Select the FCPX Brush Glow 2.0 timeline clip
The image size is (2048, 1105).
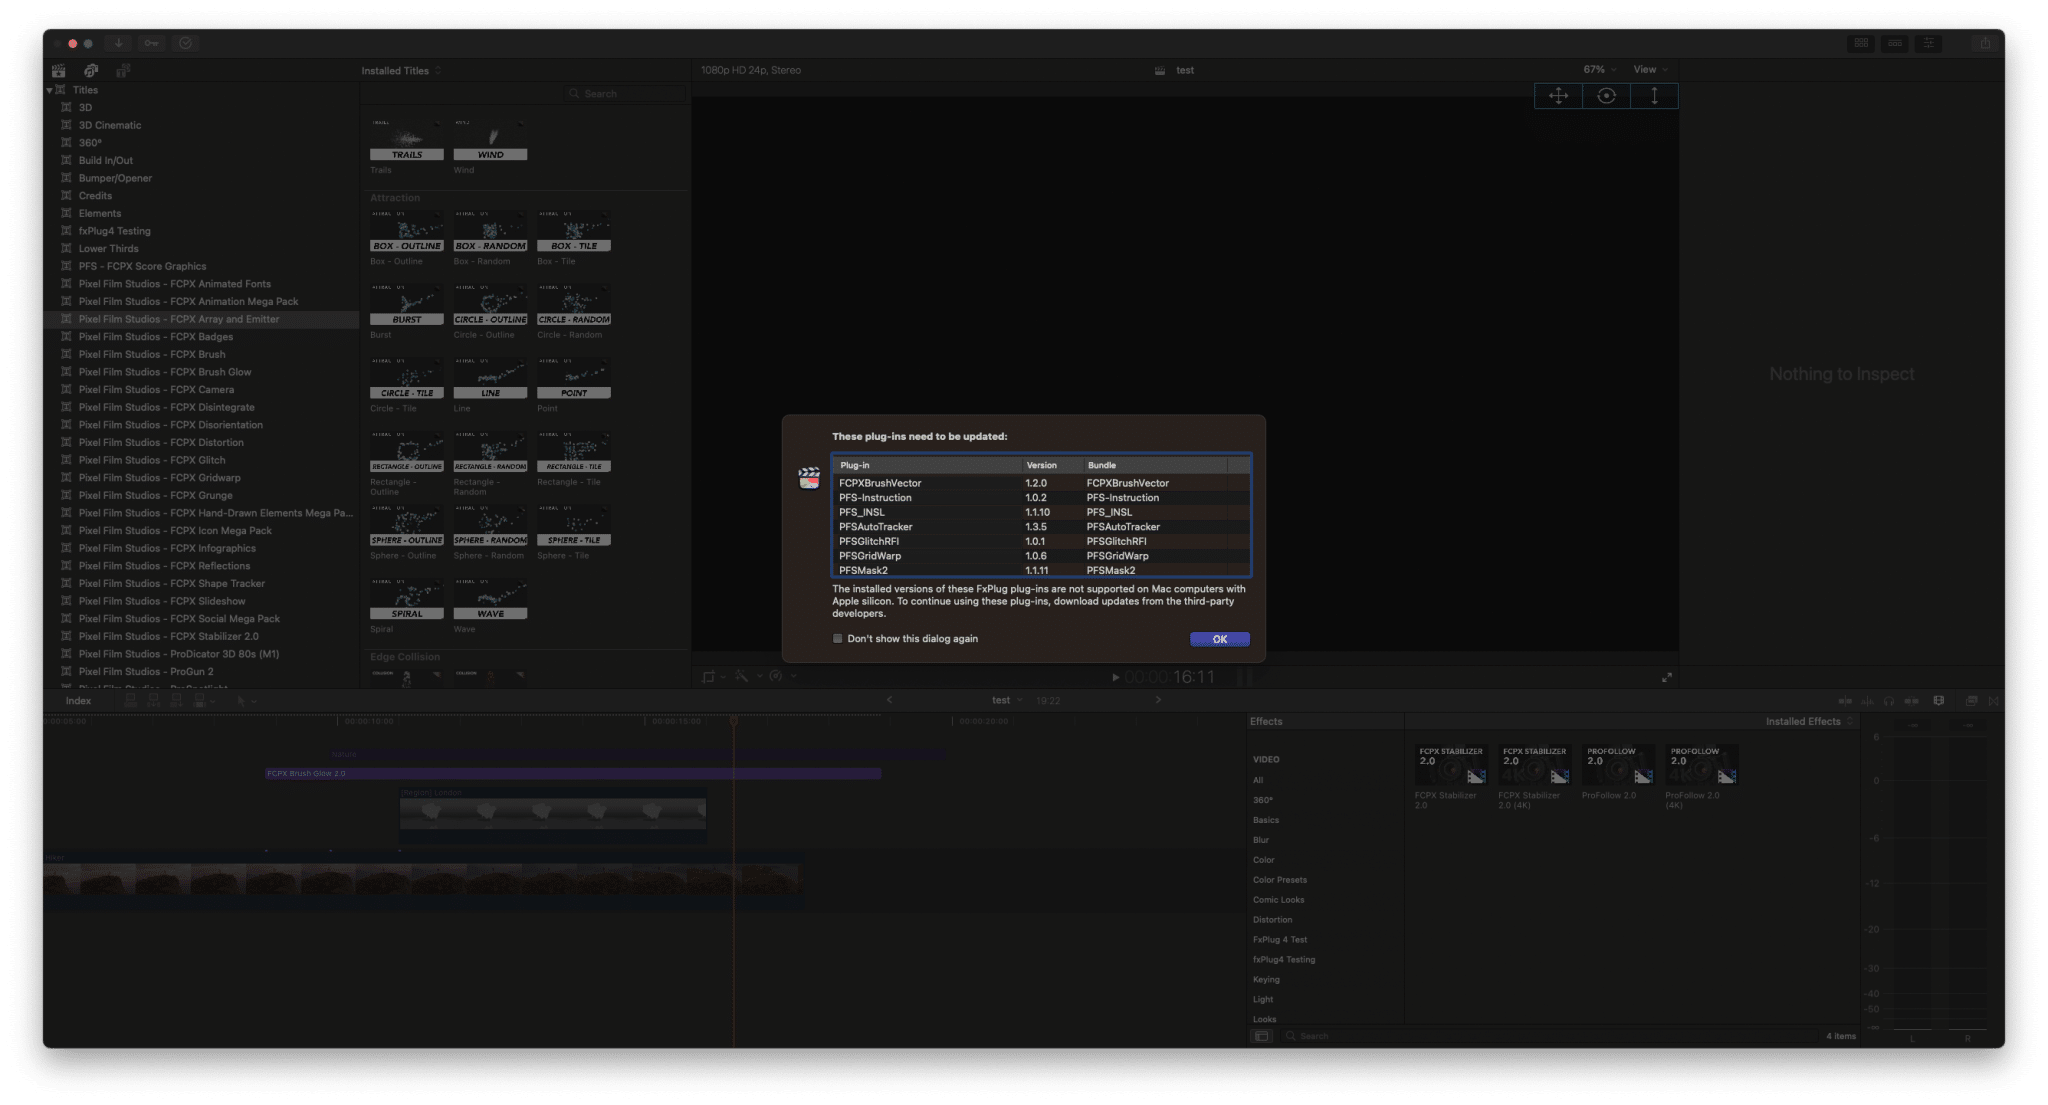(573, 773)
